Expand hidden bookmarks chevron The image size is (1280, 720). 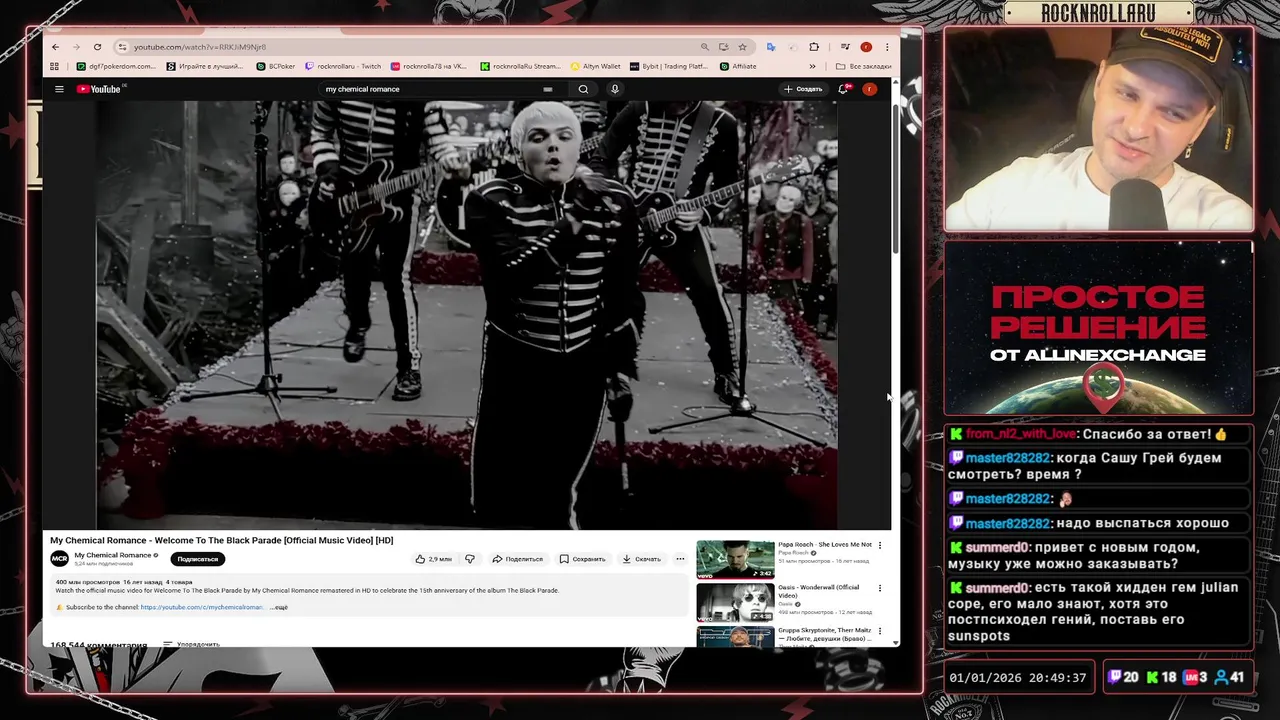tap(812, 66)
